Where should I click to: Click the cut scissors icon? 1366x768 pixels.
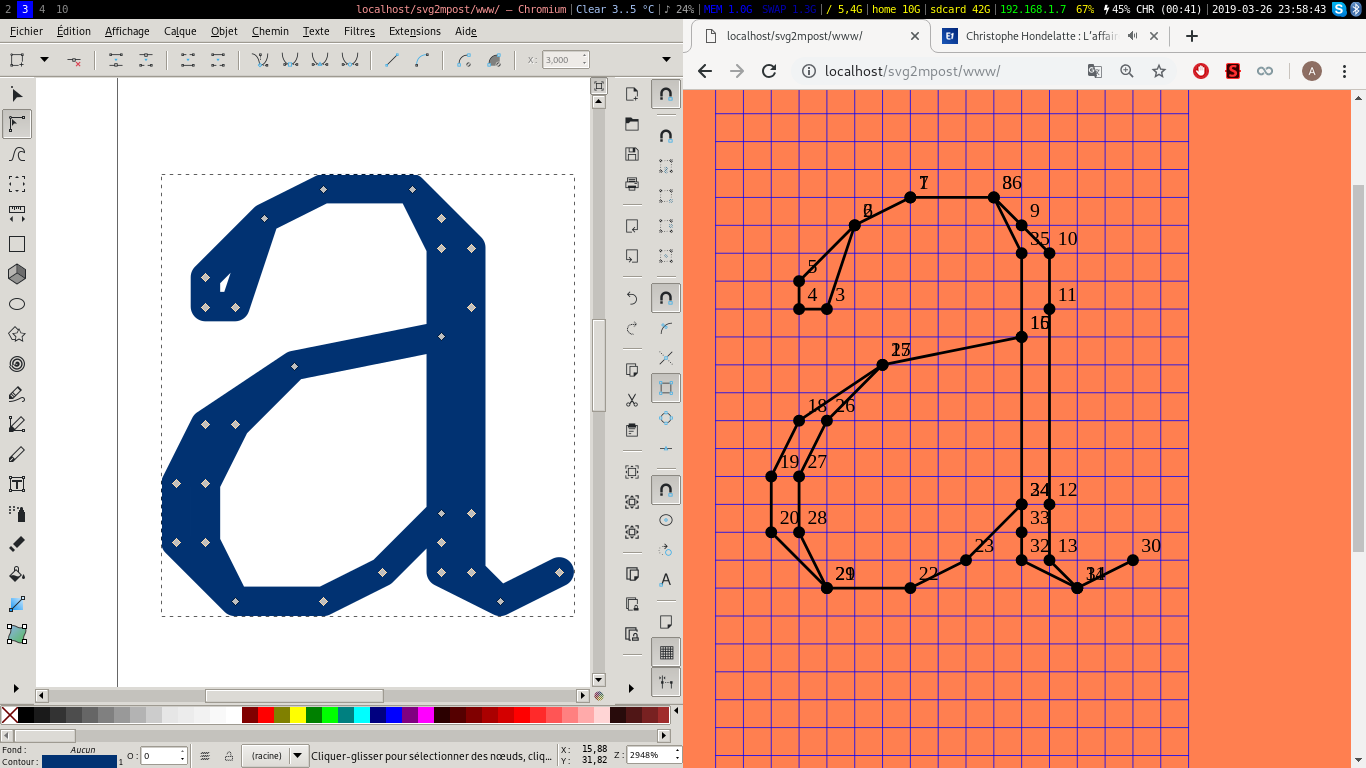(632, 400)
